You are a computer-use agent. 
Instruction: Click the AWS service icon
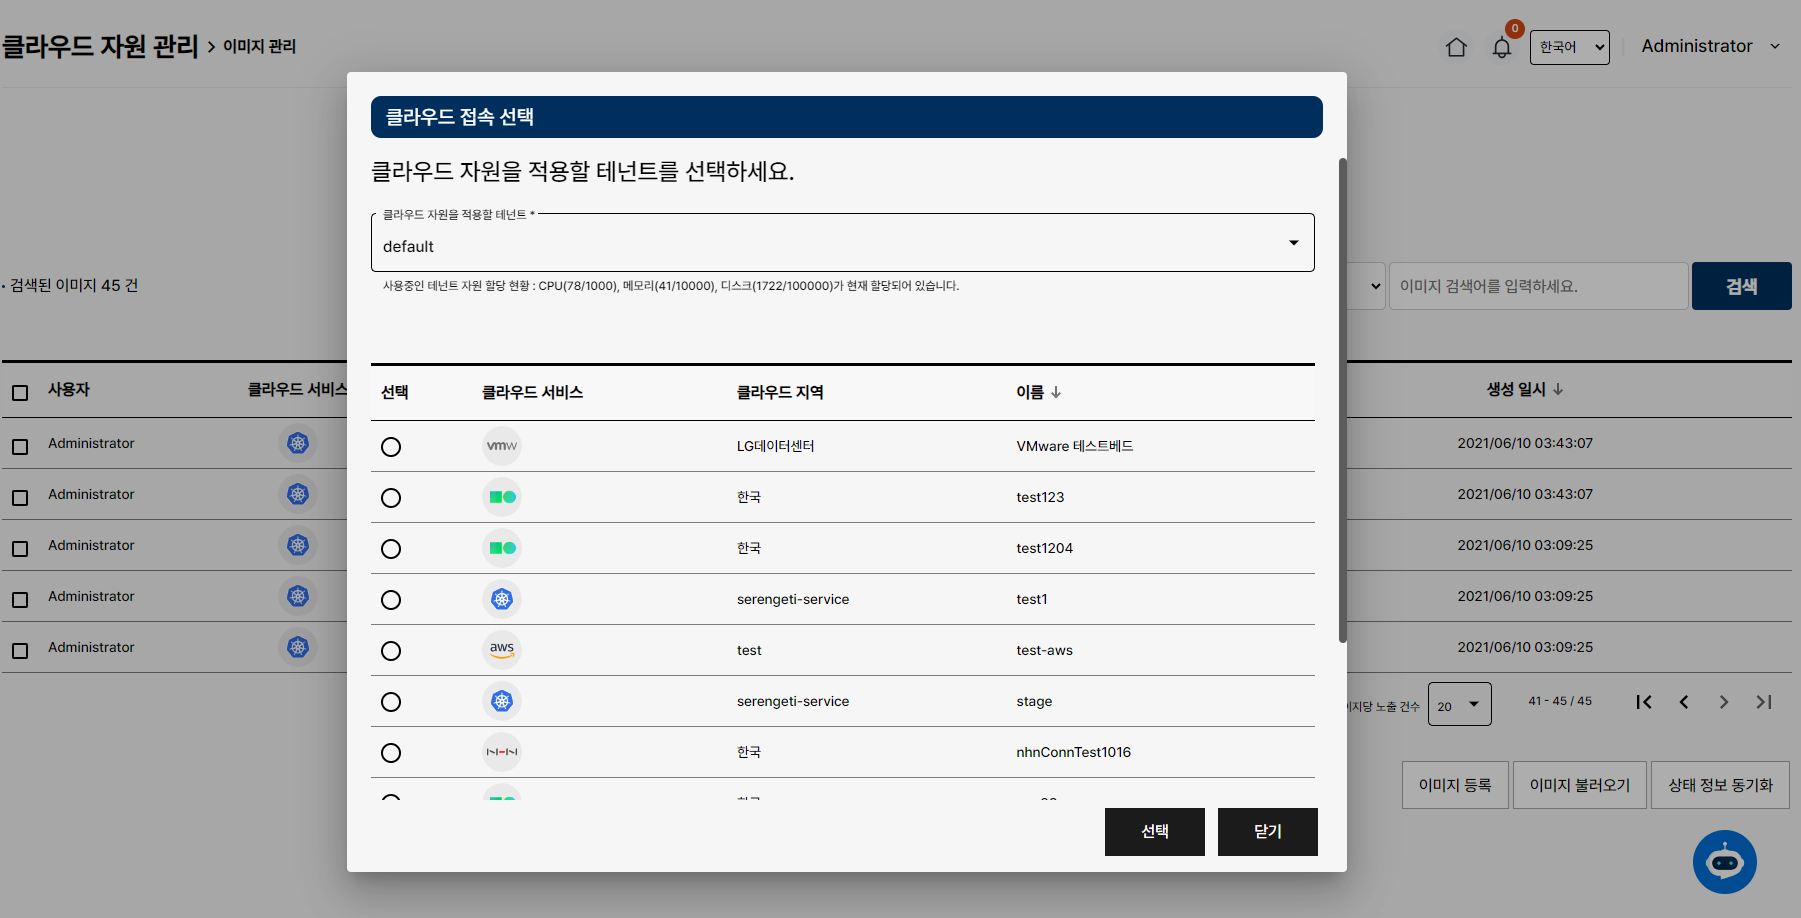(x=502, y=650)
